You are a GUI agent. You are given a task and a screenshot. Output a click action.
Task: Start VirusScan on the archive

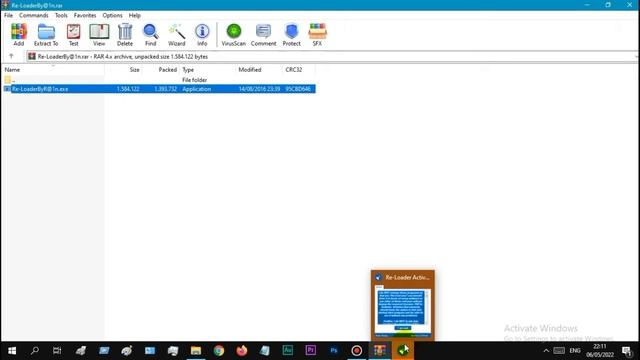pyautogui.click(x=234, y=35)
